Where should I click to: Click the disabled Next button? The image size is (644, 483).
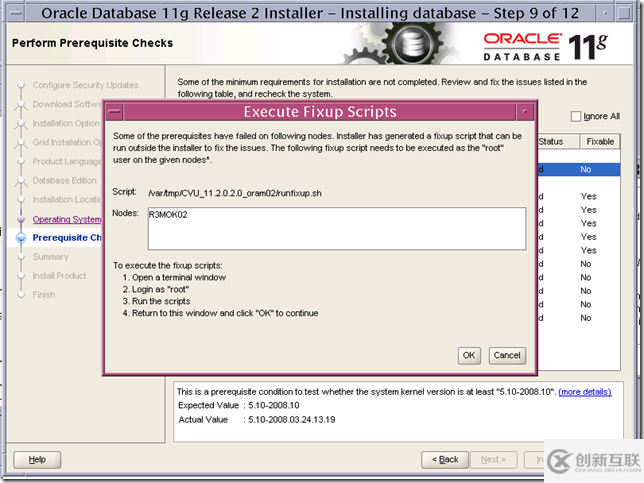[493, 460]
